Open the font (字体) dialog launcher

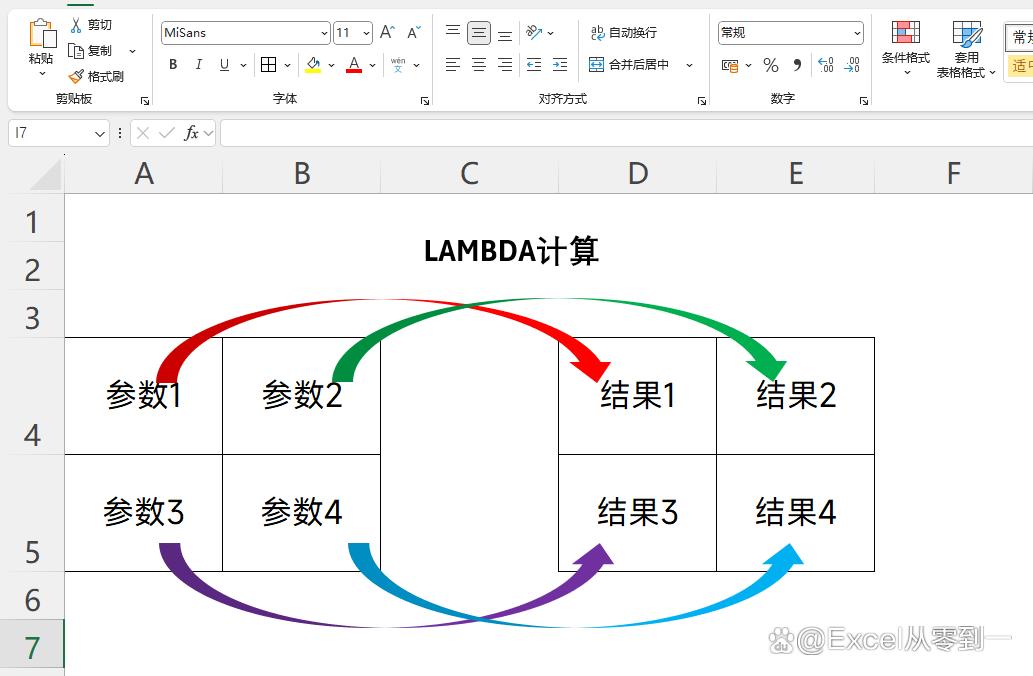425,101
